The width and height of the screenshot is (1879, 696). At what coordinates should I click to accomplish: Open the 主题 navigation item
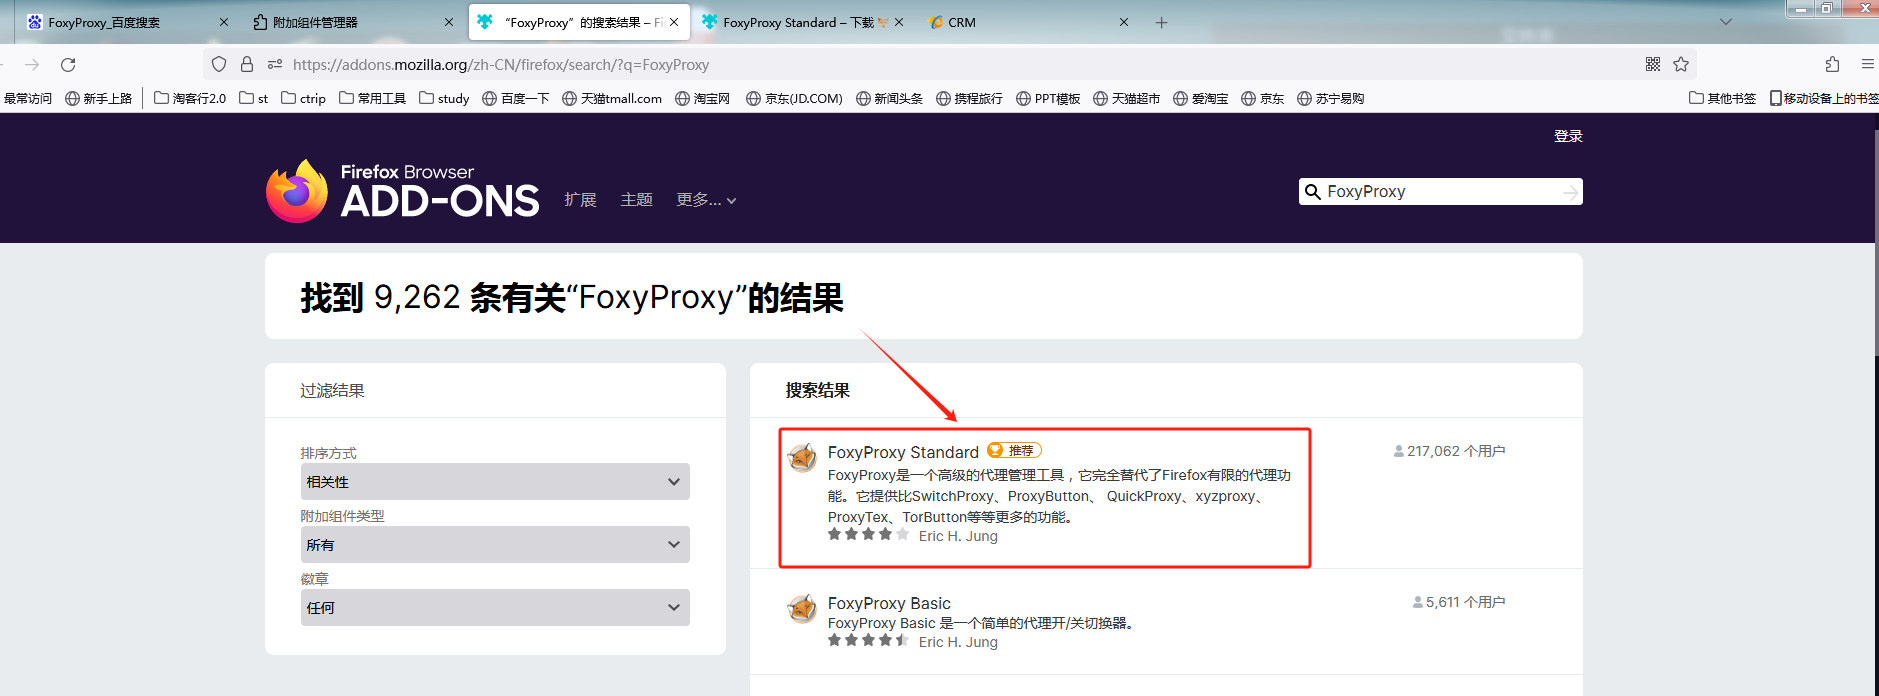click(x=636, y=200)
